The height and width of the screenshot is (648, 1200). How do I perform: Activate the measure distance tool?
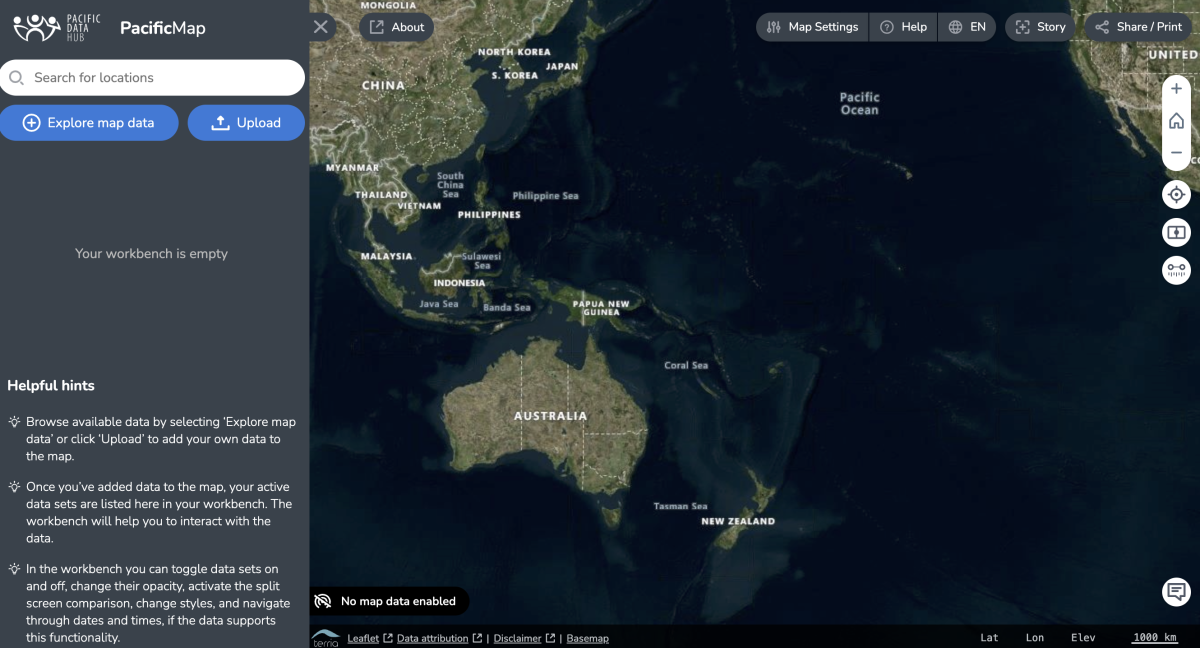(1176, 269)
